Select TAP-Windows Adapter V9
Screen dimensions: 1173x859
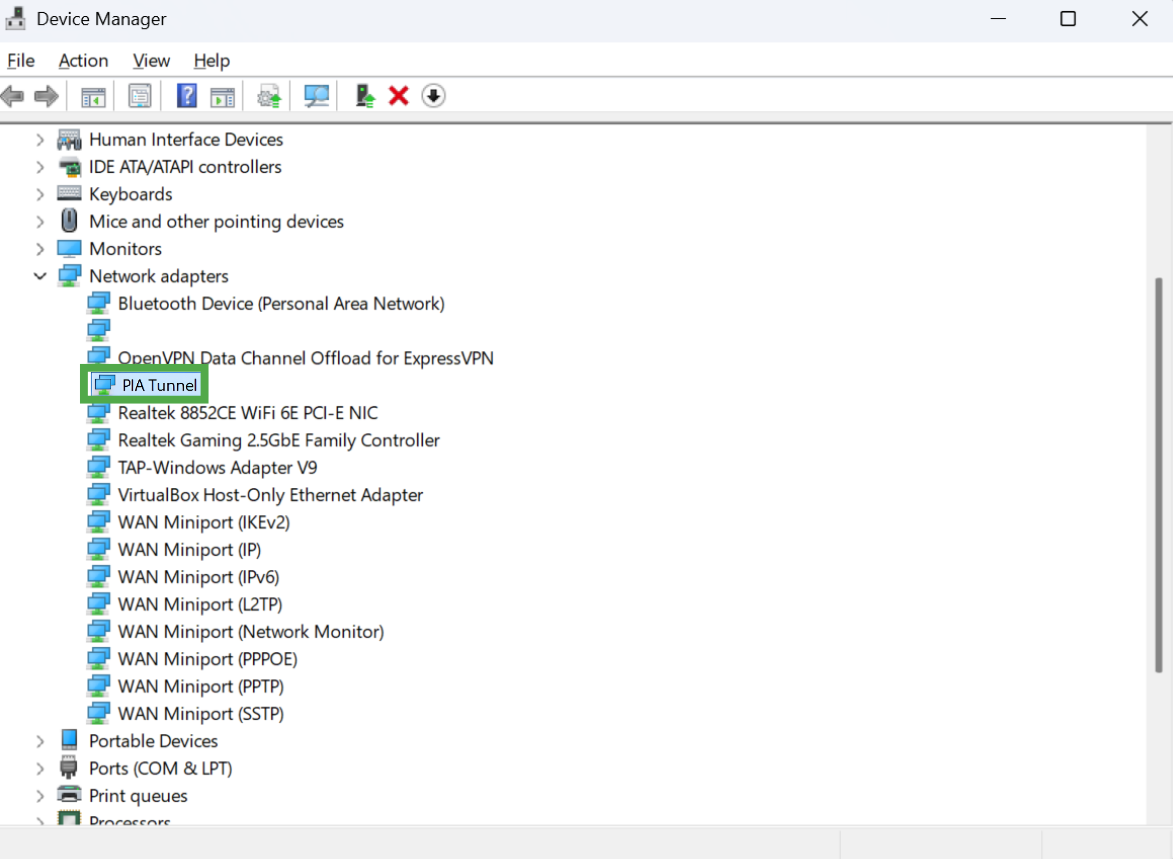[217, 467]
